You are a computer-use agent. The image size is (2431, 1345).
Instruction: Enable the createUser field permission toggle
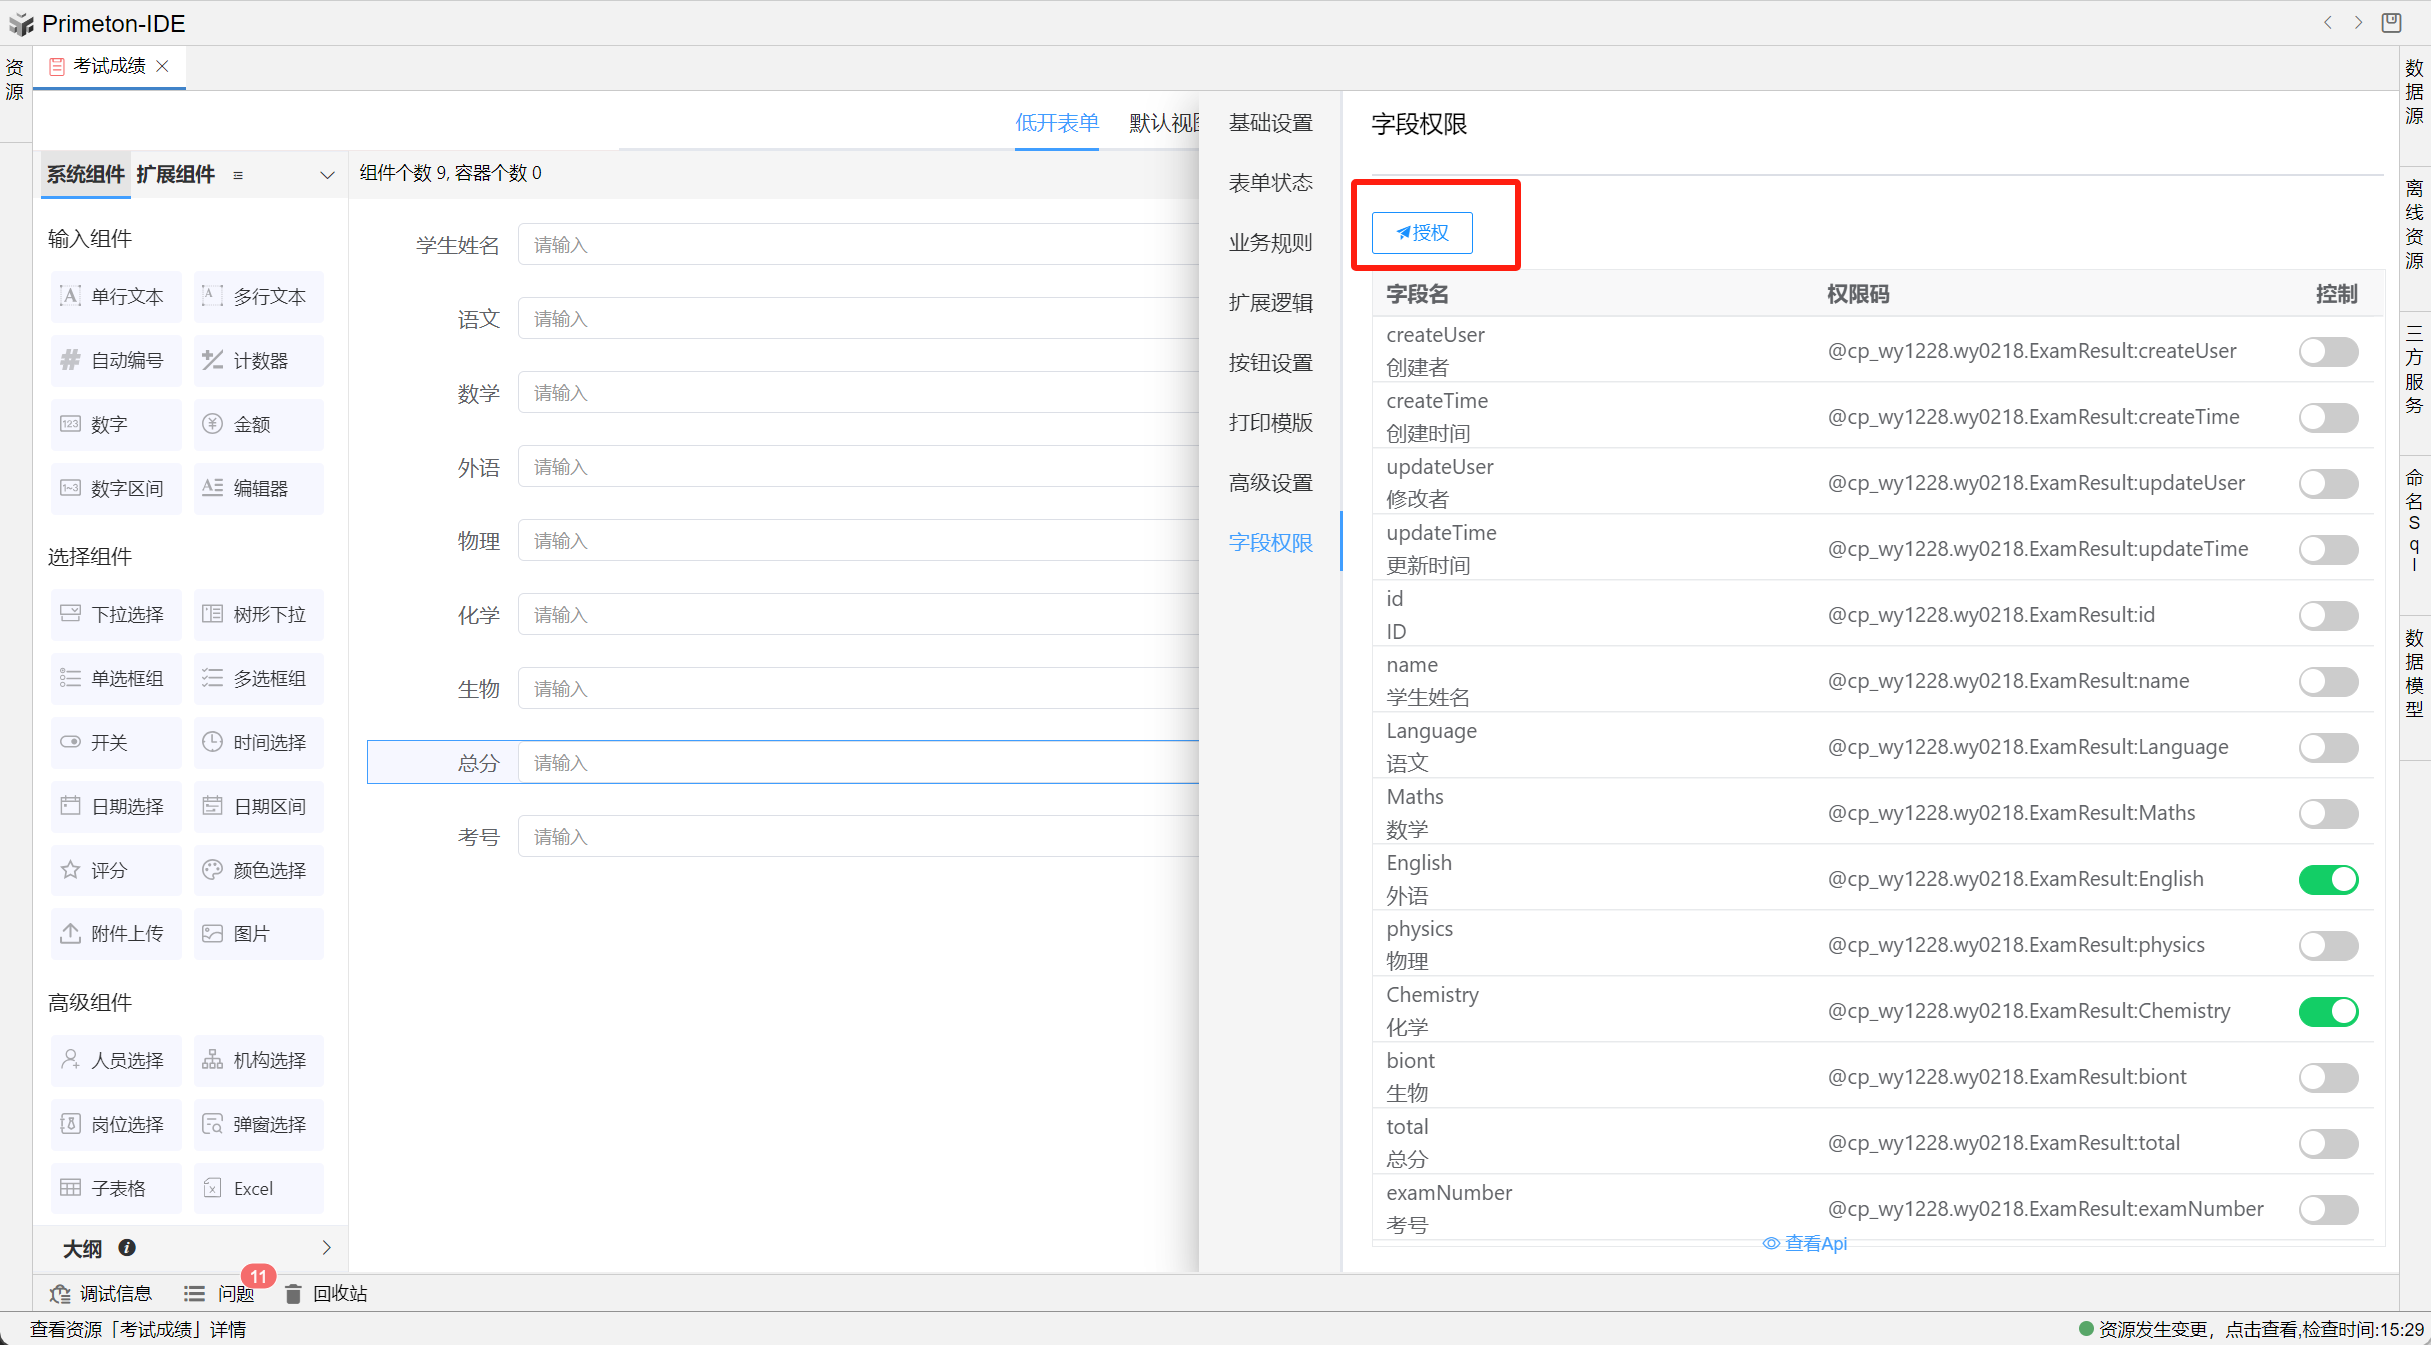tap(2328, 351)
